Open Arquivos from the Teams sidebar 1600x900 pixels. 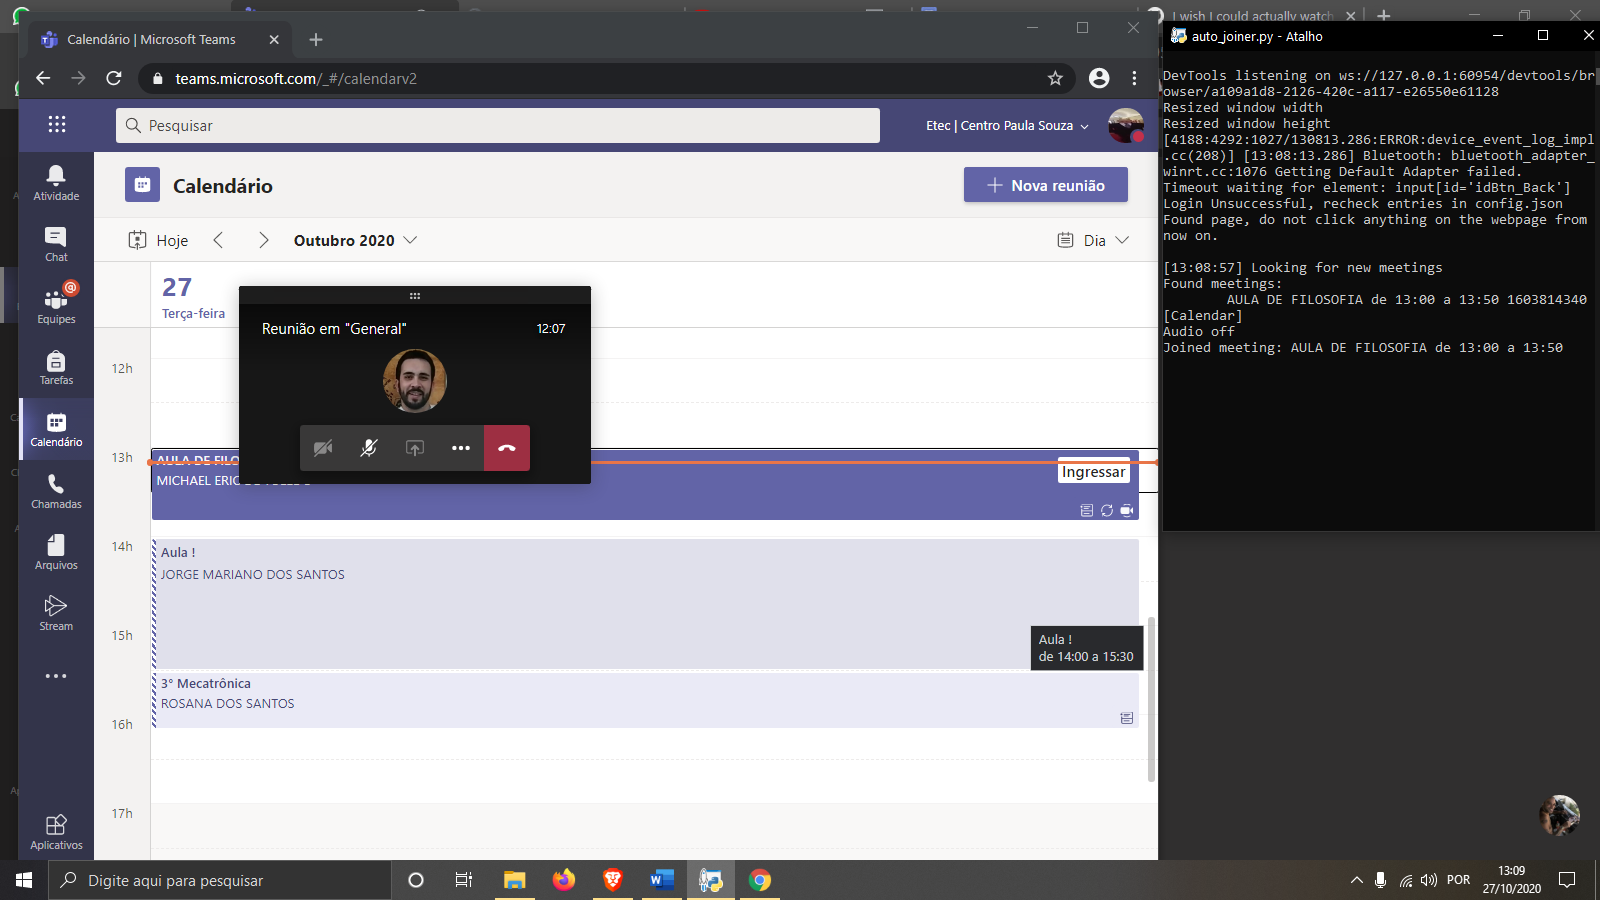pos(55,551)
